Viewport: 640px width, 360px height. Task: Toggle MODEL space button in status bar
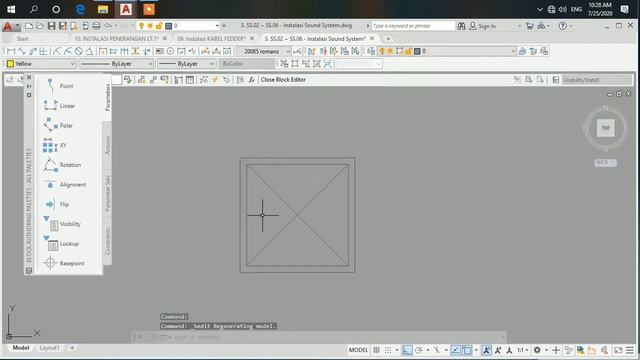[358, 350]
